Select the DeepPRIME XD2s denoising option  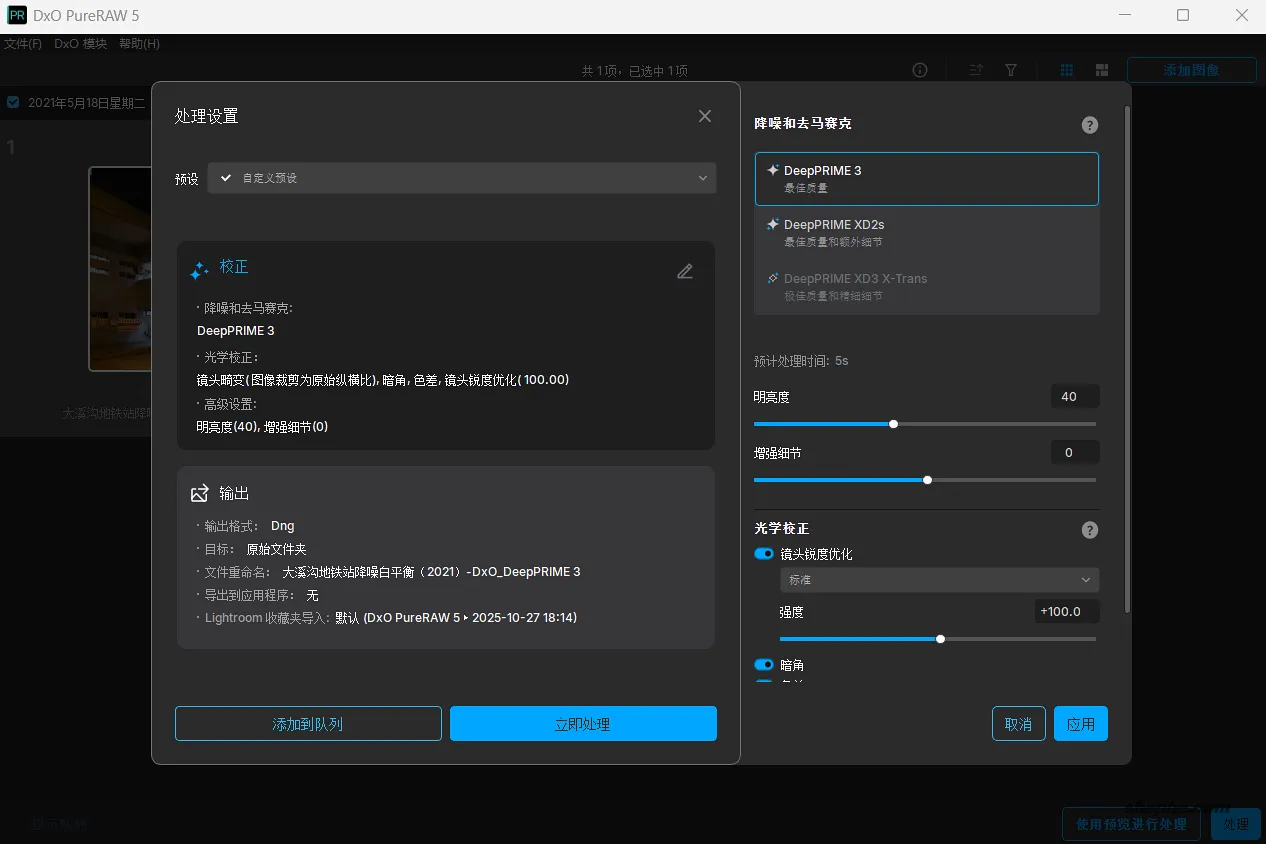click(926, 233)
